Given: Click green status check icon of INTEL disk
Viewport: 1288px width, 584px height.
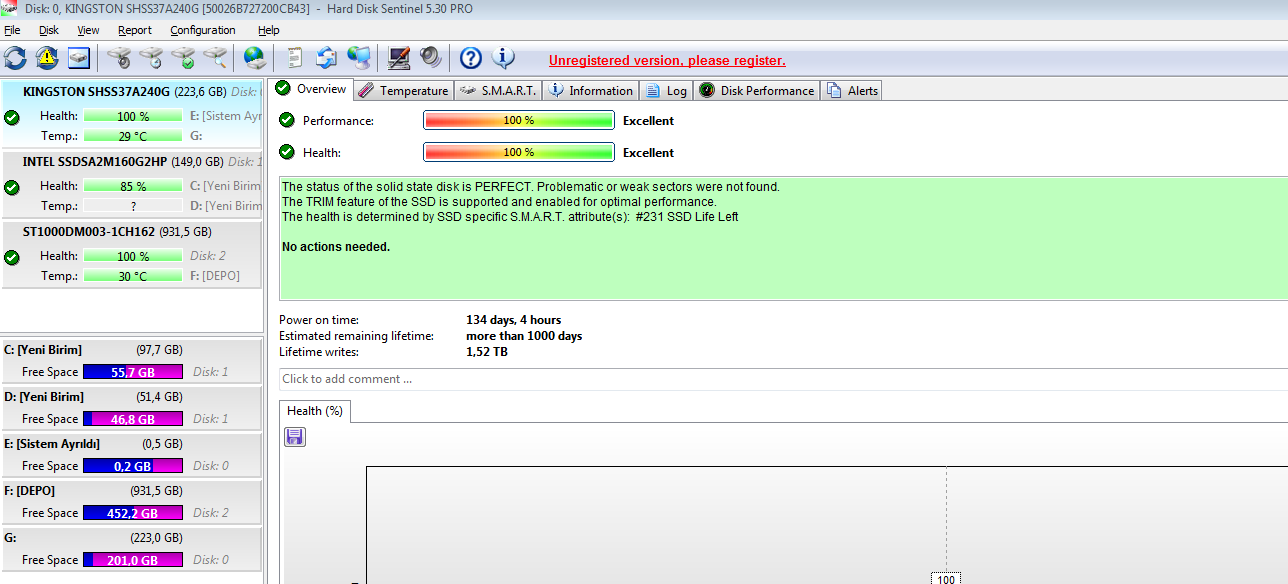Looking at the screenshot, I should (x=12, y=187).
